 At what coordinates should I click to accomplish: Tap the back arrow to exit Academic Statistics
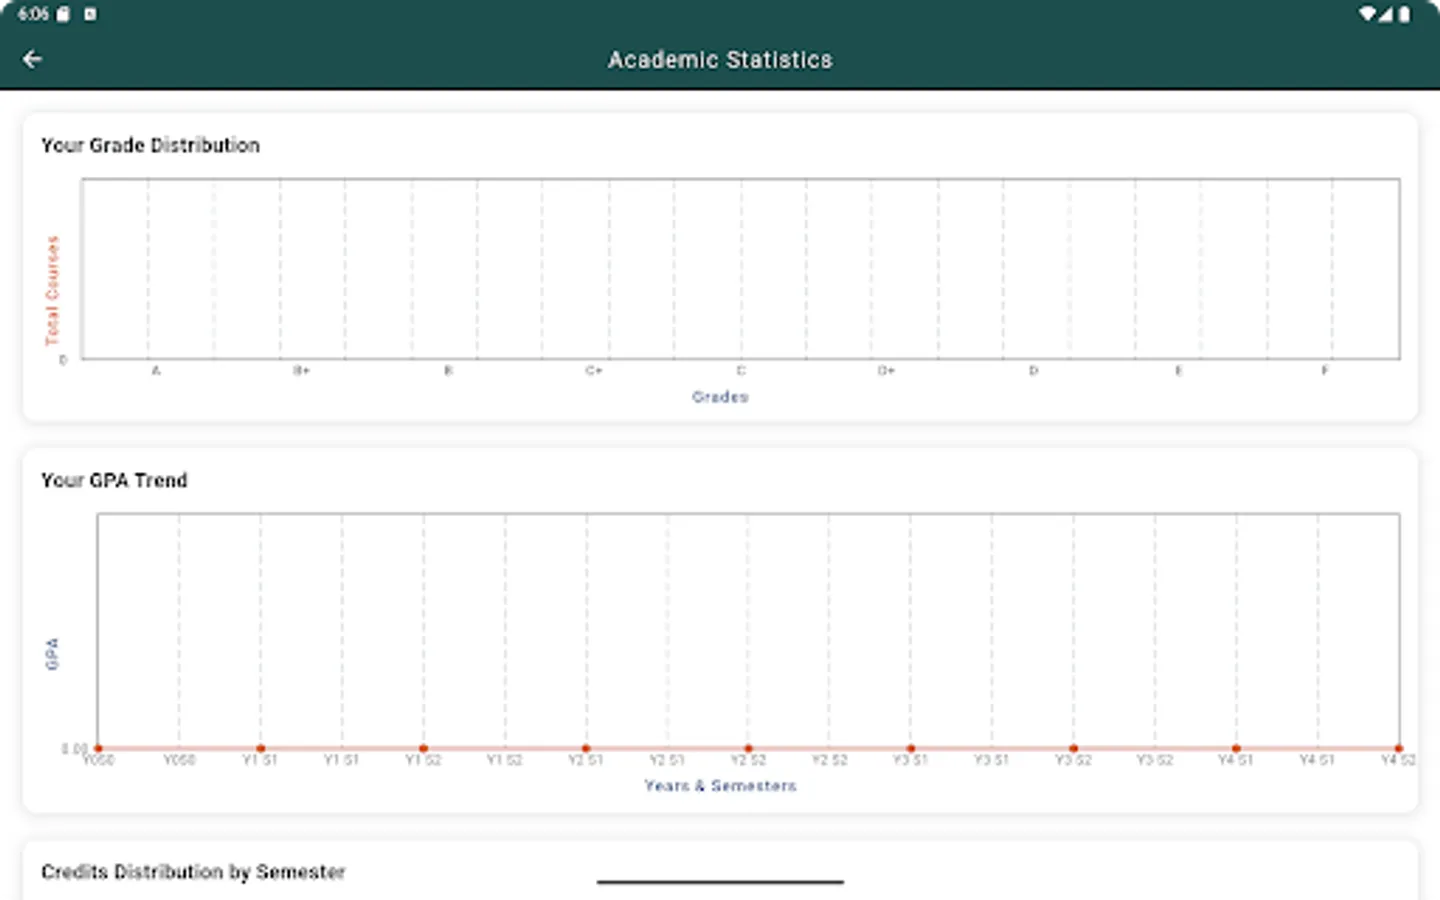pyautogui.click(x=33, y=58)
